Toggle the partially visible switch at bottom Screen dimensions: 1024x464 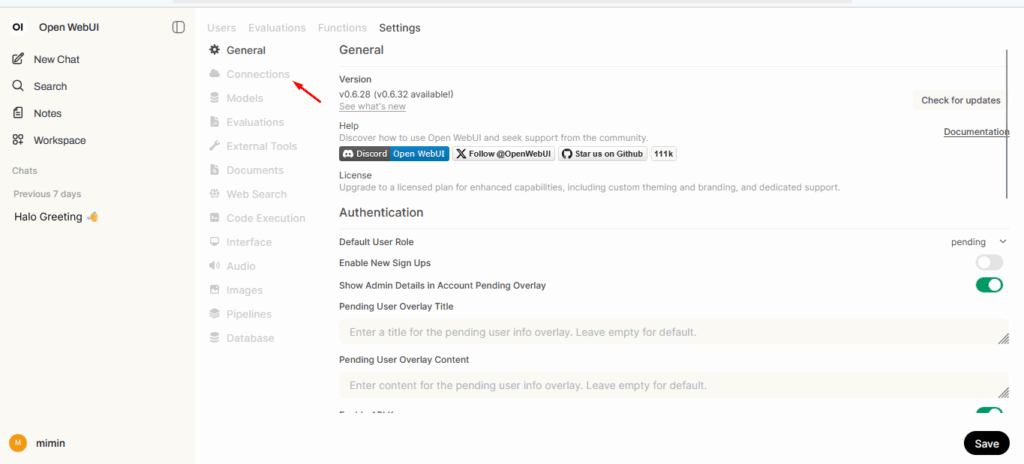tap(989, 412)
